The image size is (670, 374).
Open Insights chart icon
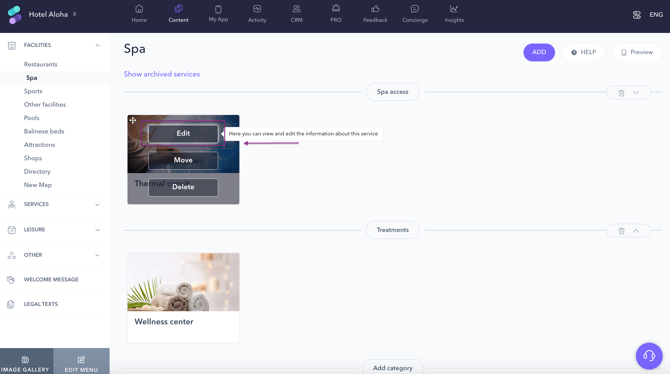[x=454, y=9]
